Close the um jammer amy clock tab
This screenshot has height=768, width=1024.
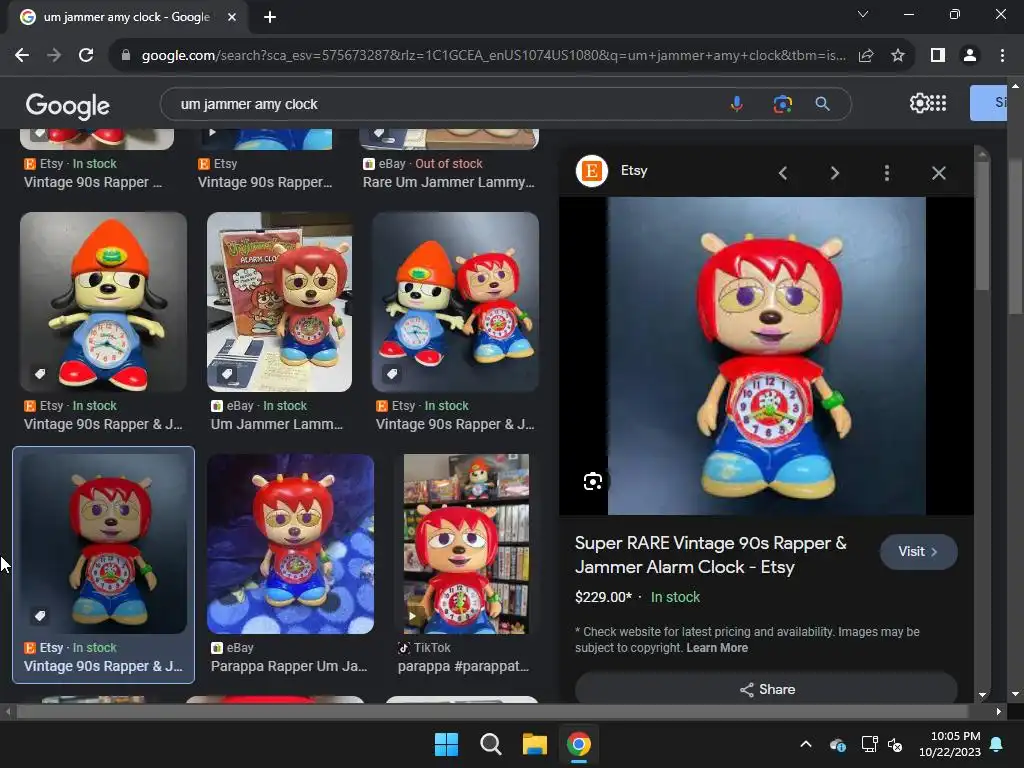(232, 17)
